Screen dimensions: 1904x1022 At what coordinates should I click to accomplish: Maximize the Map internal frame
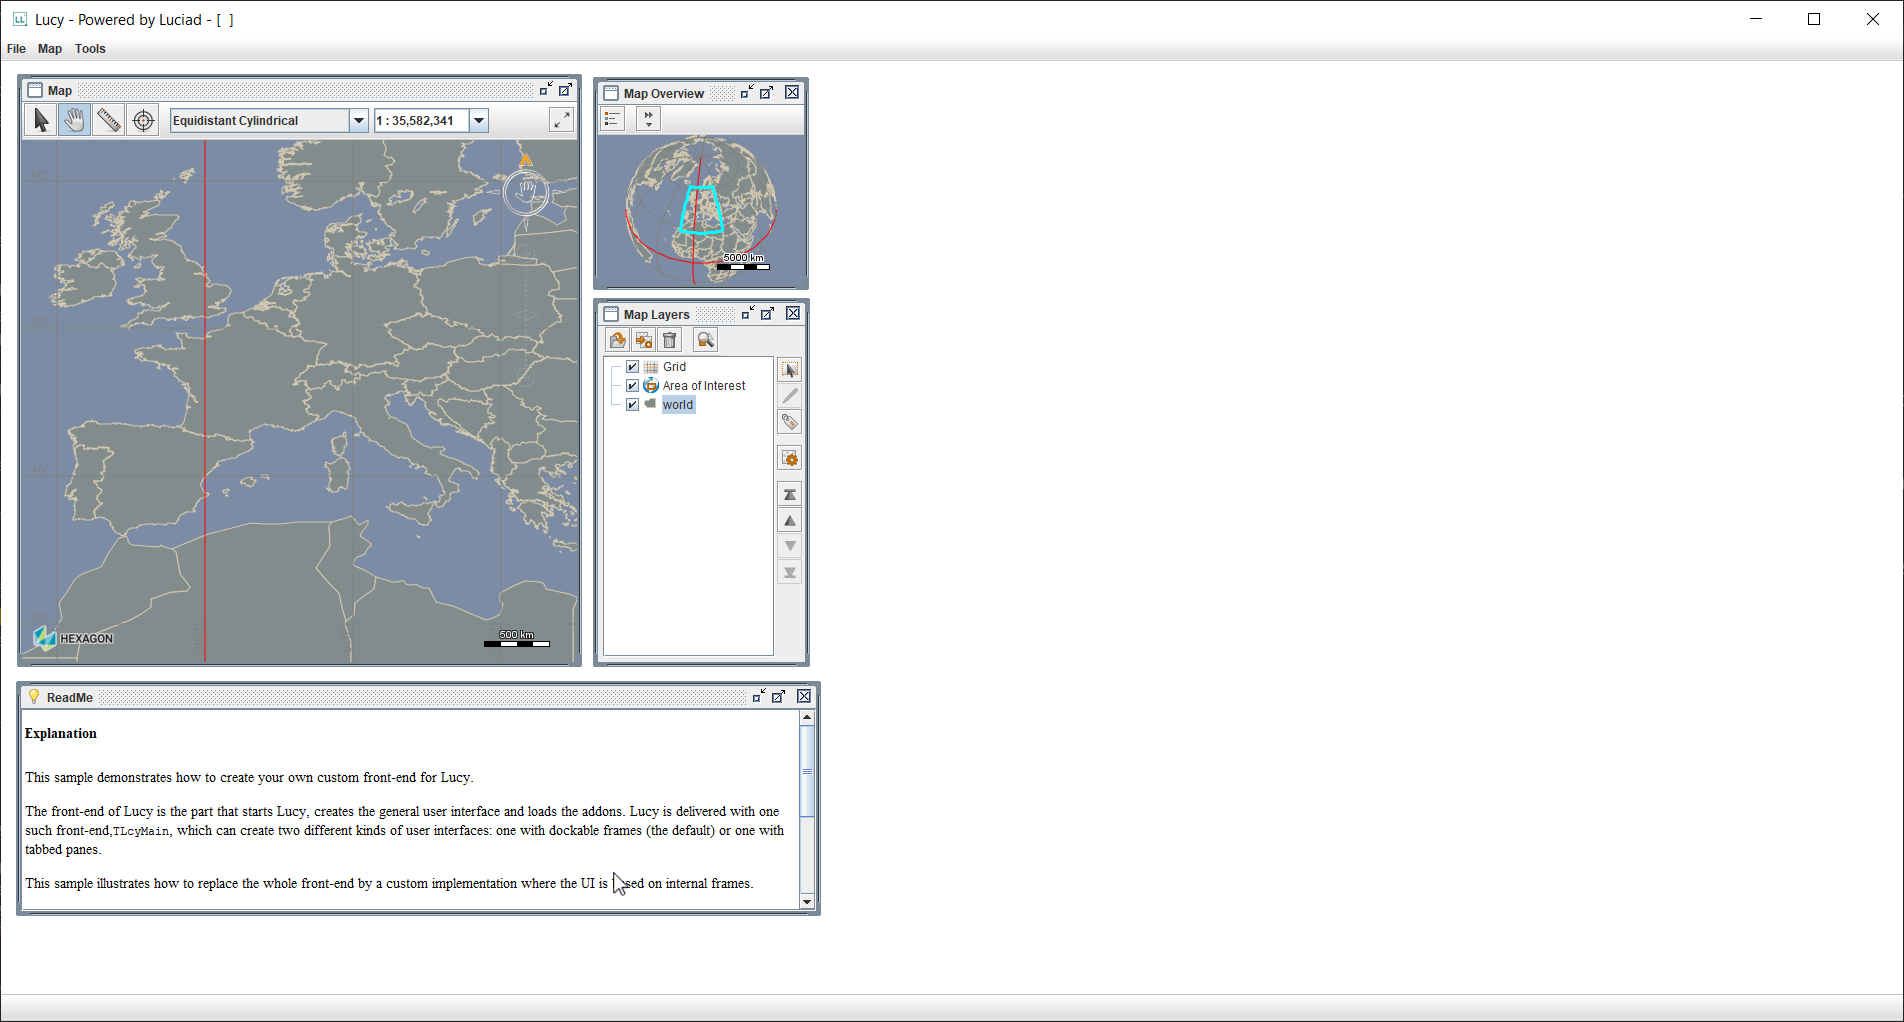point(565,90)
